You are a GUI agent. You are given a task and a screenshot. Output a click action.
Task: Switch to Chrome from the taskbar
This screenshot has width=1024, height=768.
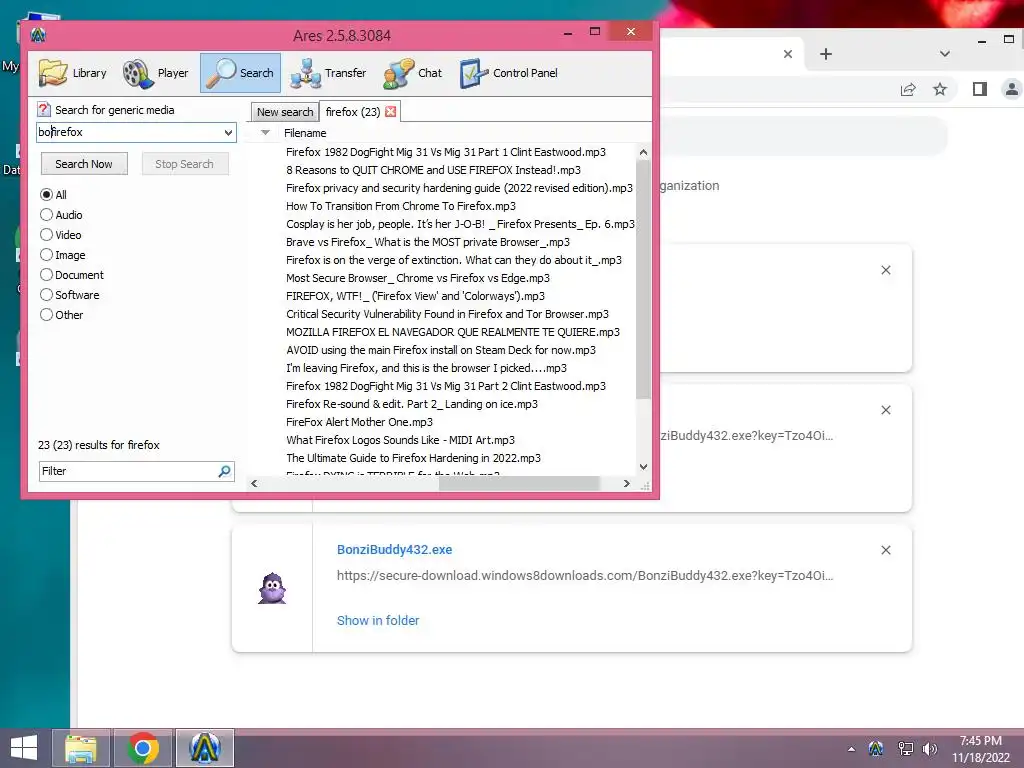[143, 748]
